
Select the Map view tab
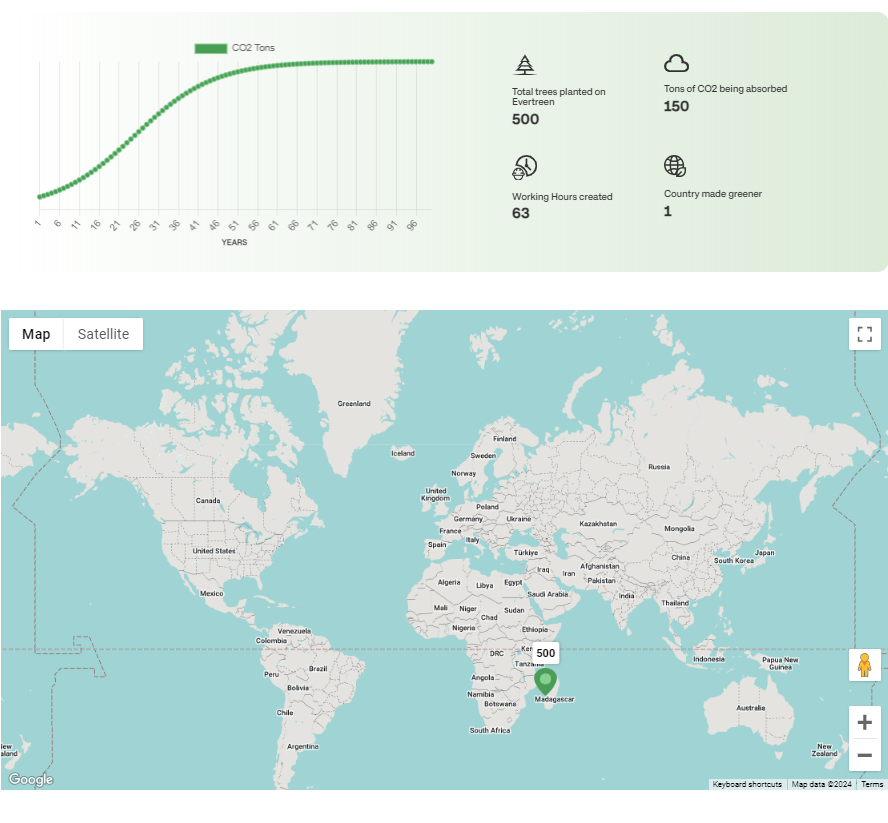[x=36, y=334]
